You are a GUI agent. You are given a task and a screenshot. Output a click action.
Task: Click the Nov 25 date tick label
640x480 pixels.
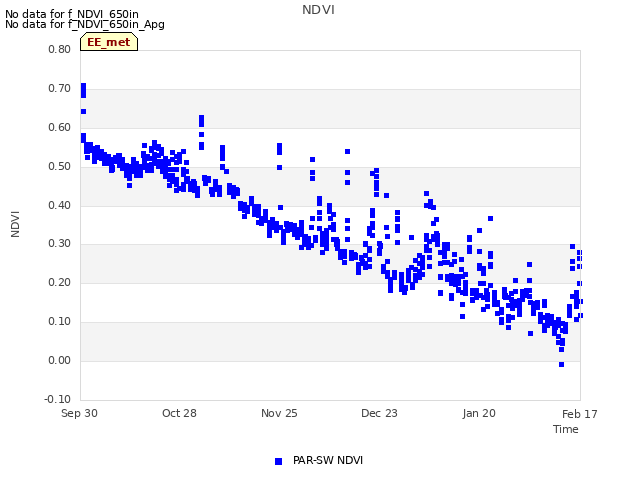coord(279,413)
